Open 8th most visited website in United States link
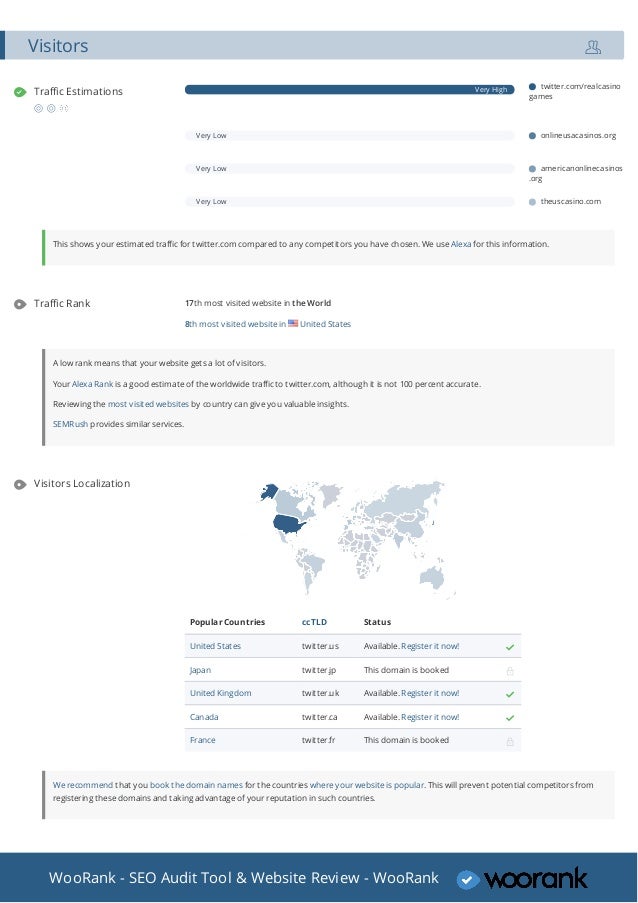638x903 pixels. click(268, 324)
